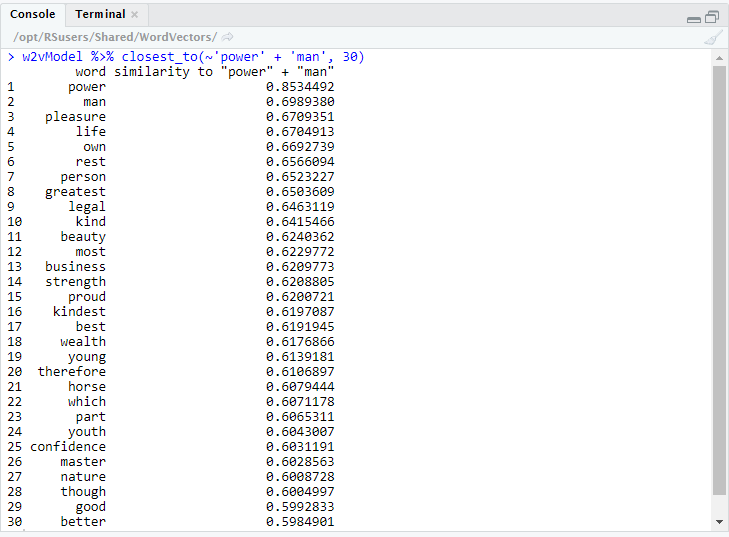Click similarity value 0.5984901
The width and height of the screenshot is (729, 537).
300,522
